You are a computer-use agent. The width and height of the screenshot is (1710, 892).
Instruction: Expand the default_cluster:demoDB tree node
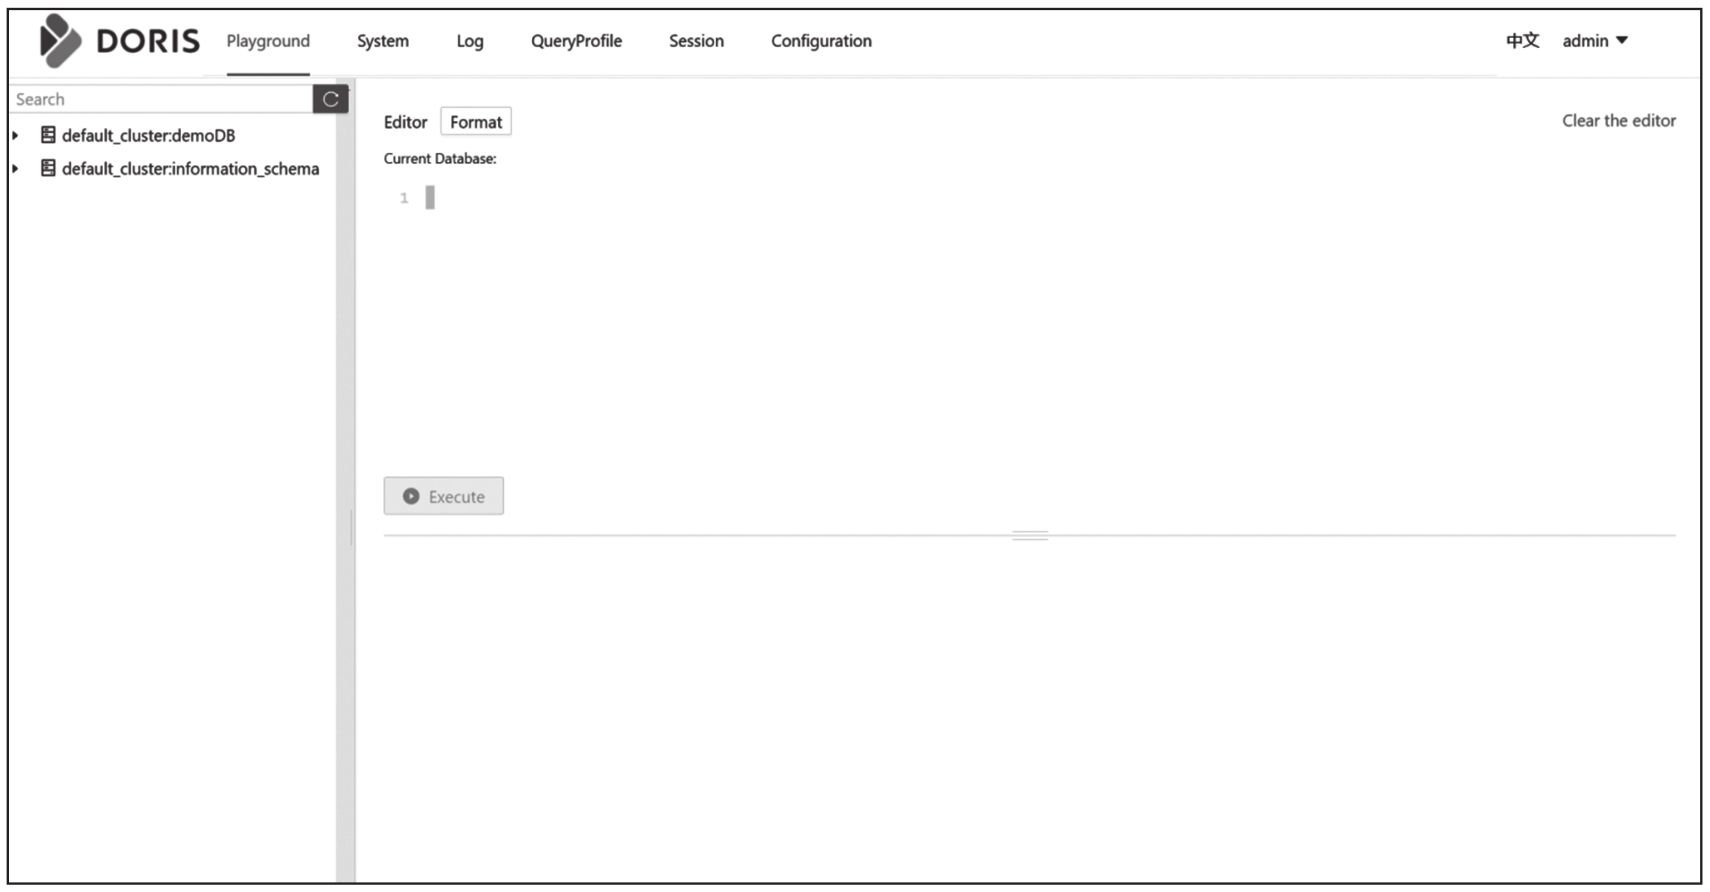click(x=15, y=135)
